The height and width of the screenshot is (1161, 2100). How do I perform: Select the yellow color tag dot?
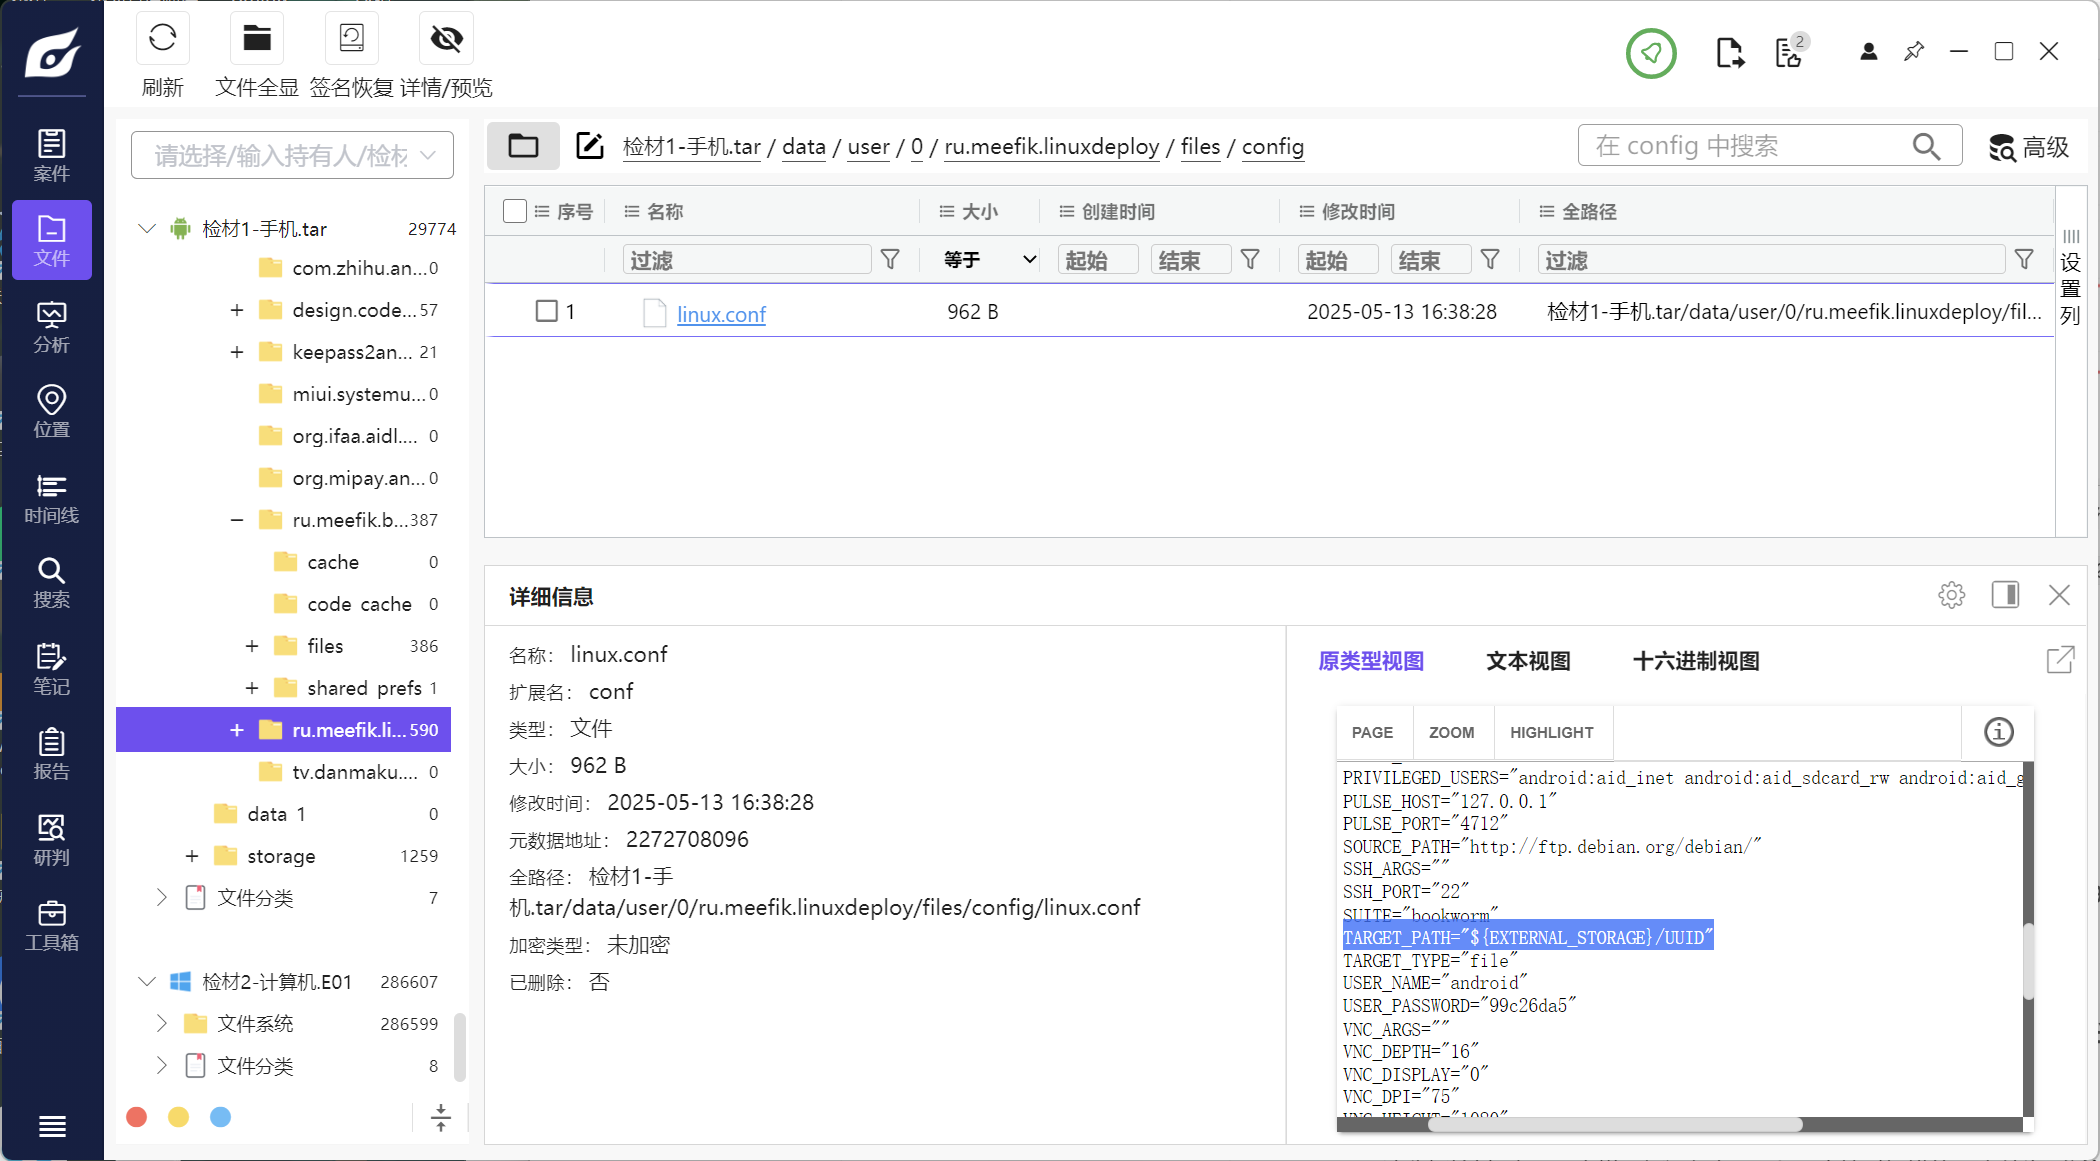pyautogui.click(x=178, y=1117)
